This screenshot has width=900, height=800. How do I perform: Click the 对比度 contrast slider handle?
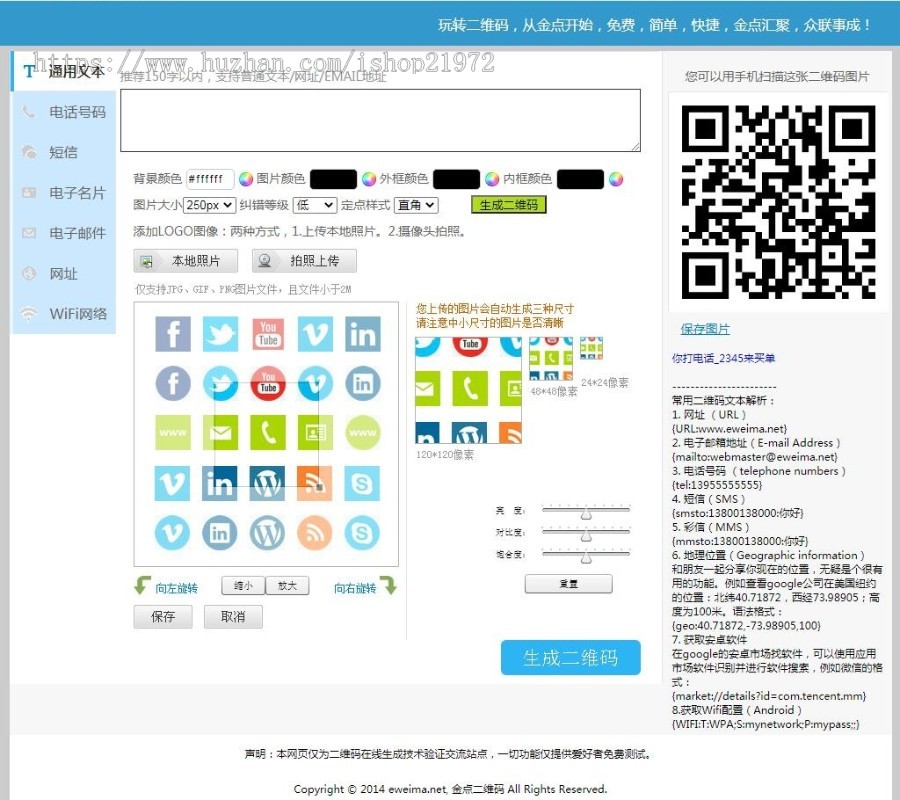(x=585, y=535)
